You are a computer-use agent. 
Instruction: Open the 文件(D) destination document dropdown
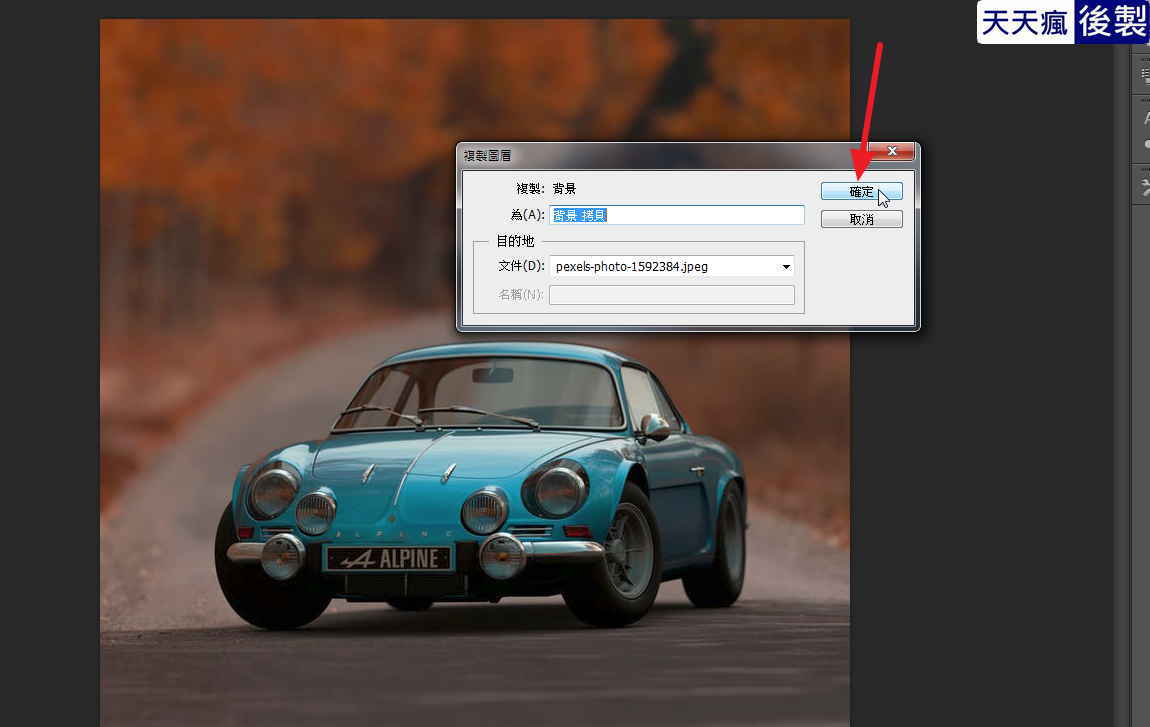click(x=671, y=266)
